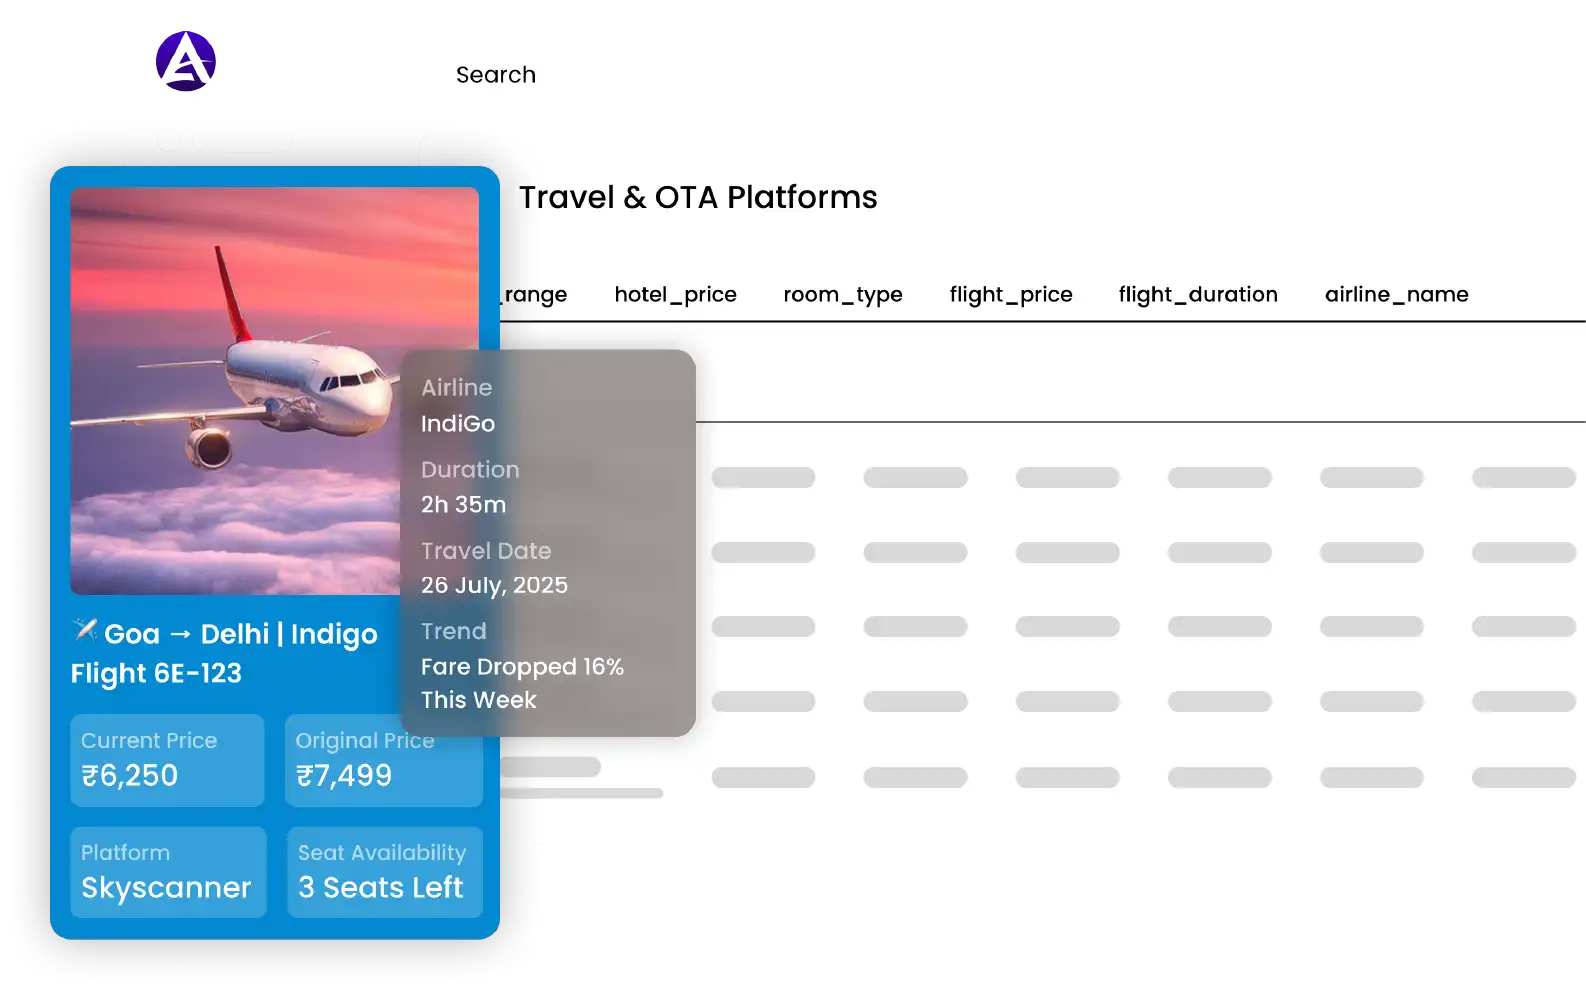
Task: Select the hotel_price column header
Action: tap(675, 295)
